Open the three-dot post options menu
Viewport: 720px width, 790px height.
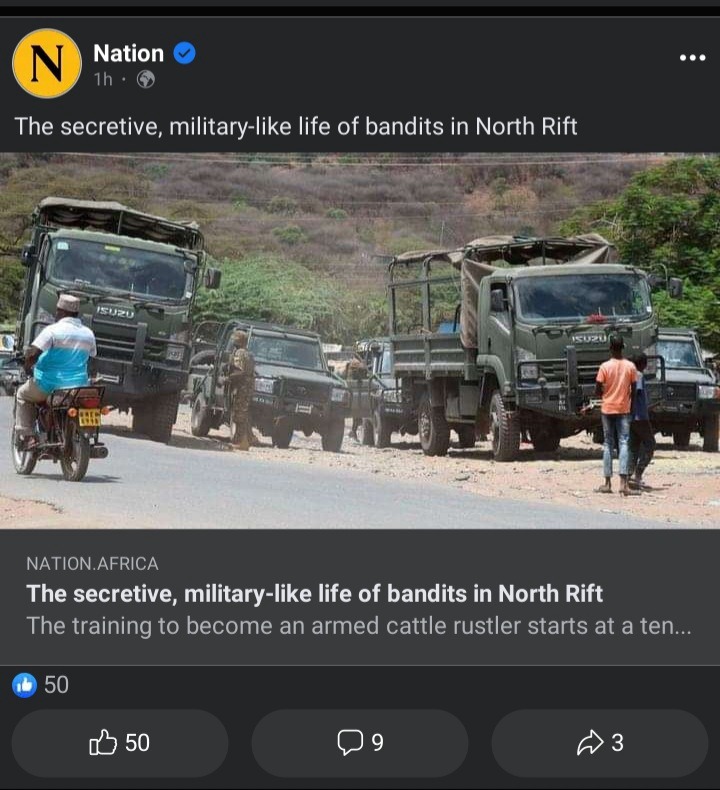point(692,57)
